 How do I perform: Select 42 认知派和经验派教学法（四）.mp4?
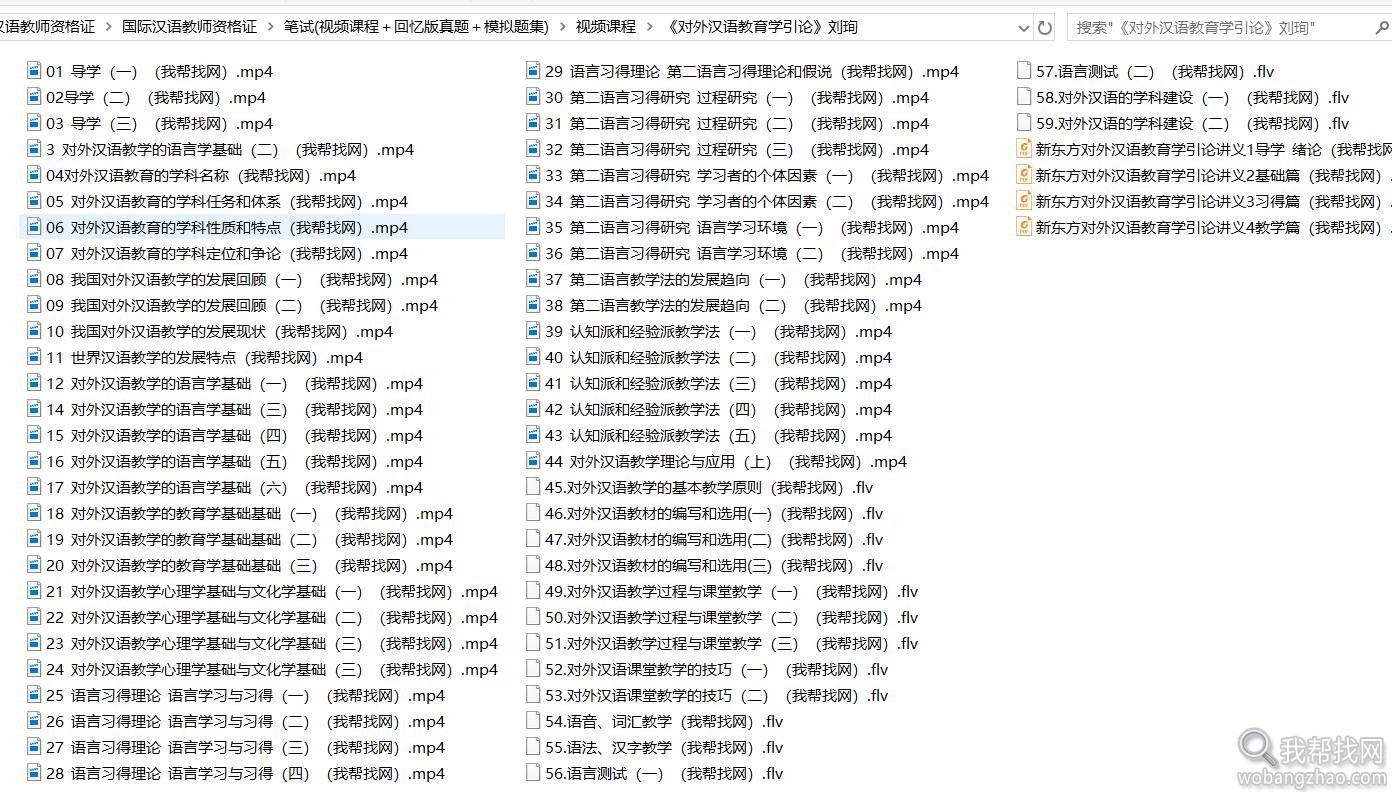click(x=718, y=409)
